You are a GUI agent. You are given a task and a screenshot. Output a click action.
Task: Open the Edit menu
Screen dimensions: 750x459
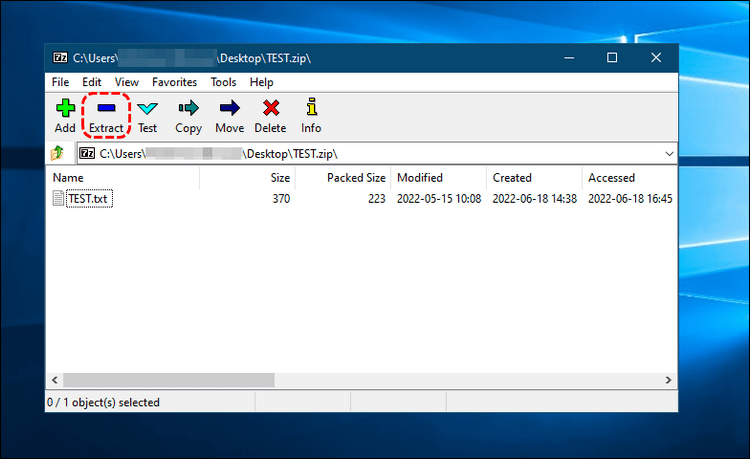tap(91, 82)
